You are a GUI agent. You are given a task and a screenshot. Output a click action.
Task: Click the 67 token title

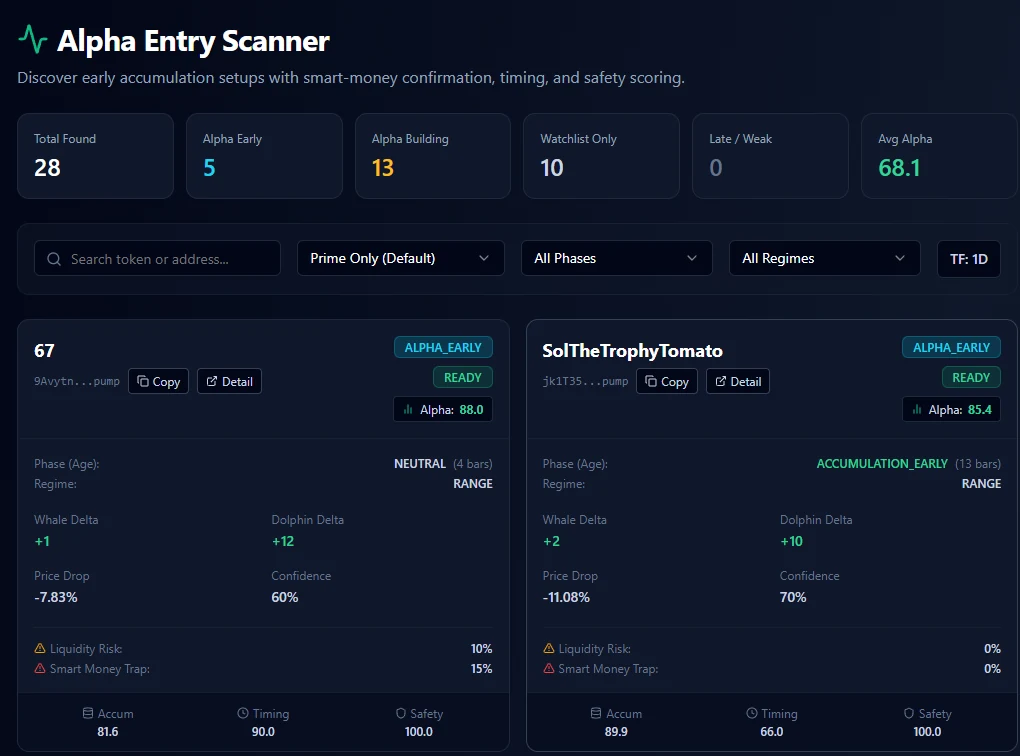click(x=44, y=351)
